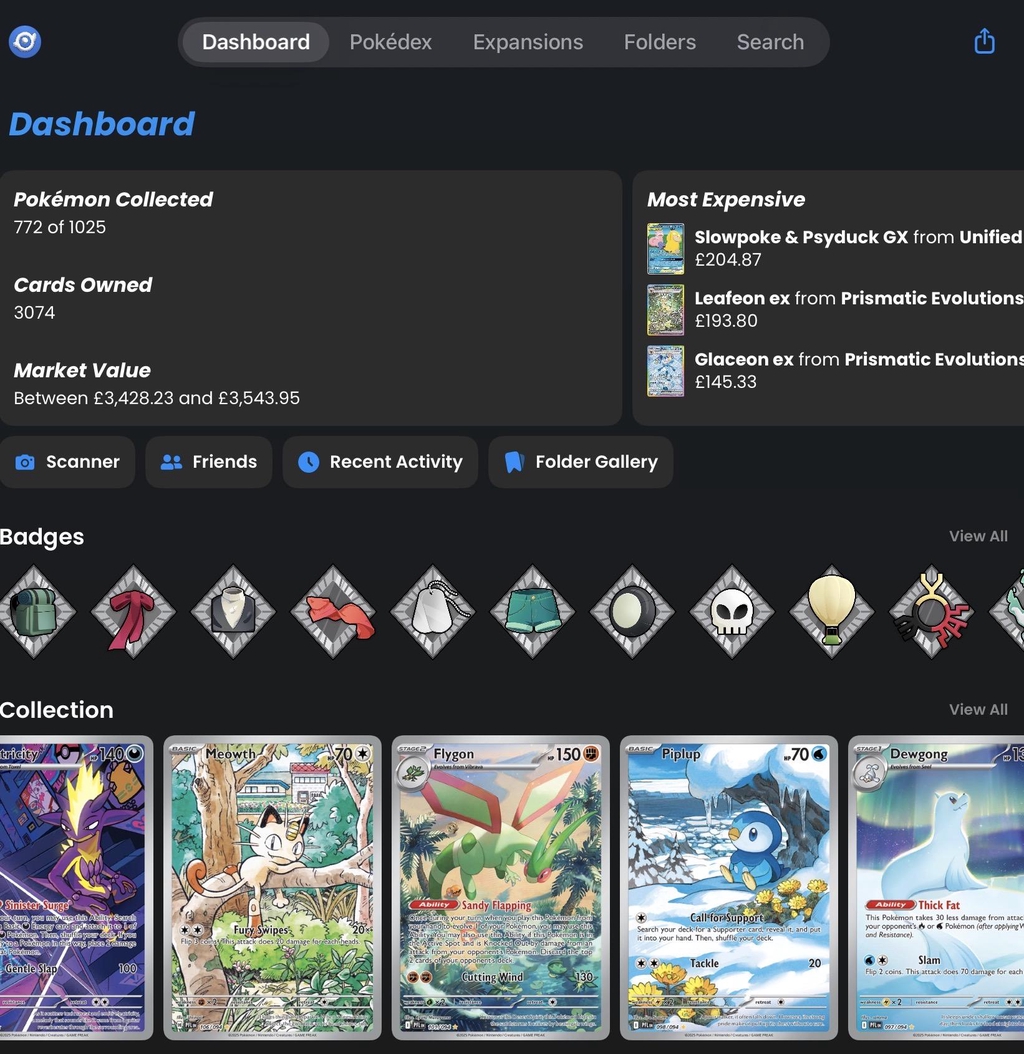The height and width of the screenshot is (1054, 1024).
Task: Open the Friends button
Action: click(x=209, y=462)
